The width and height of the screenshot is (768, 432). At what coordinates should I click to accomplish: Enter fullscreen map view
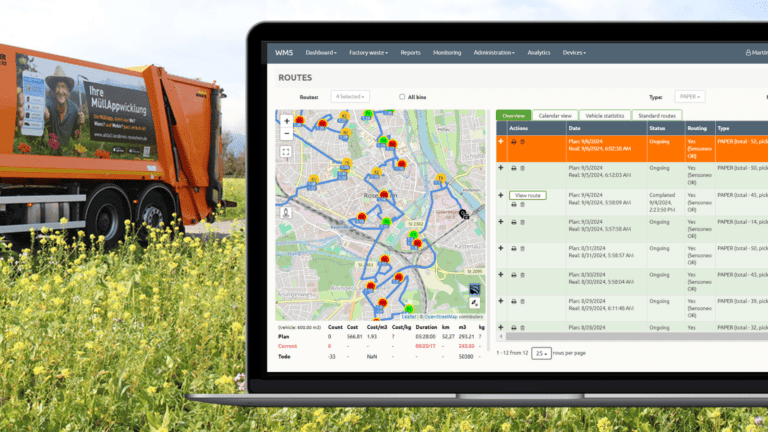(287, 152)
